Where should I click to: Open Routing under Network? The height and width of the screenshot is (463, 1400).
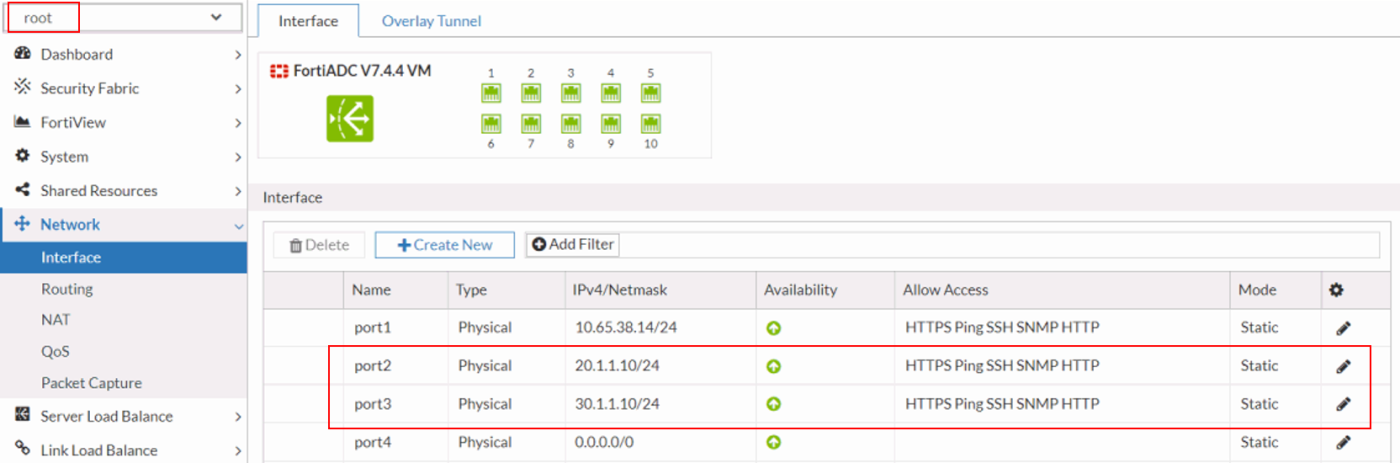pyautogui.click(x=67, y=289)
